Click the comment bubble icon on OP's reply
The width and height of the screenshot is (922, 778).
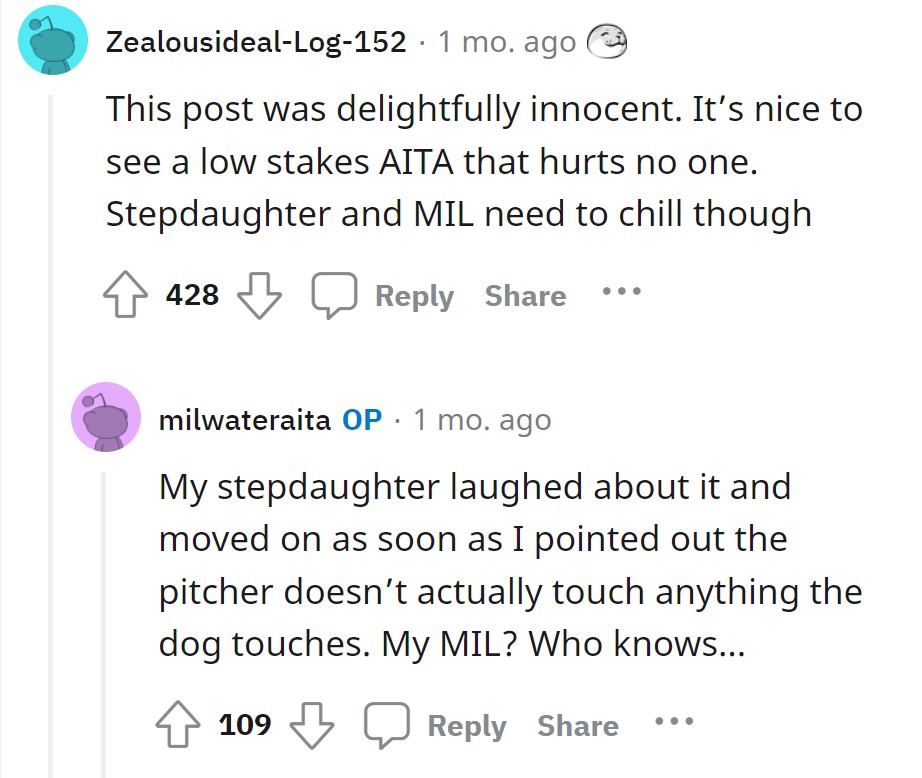[x=386, y=724]
